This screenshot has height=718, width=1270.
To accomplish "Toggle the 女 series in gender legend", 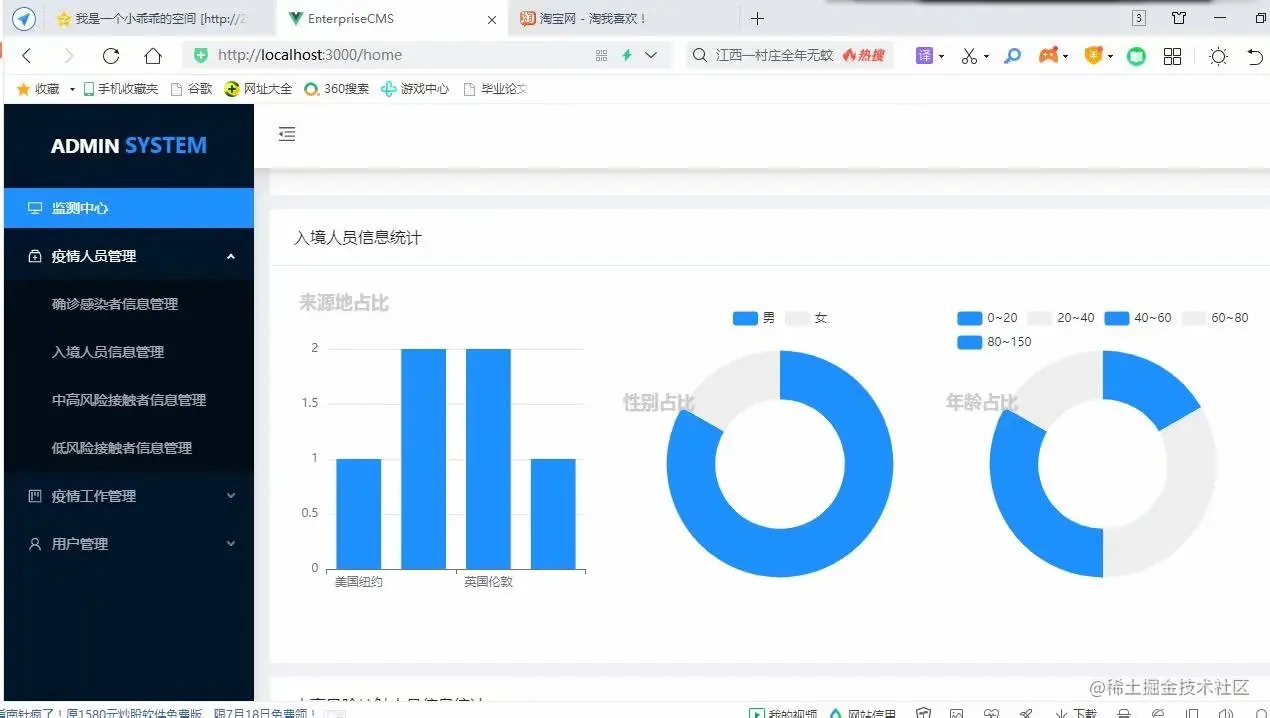I will point(807,318).
